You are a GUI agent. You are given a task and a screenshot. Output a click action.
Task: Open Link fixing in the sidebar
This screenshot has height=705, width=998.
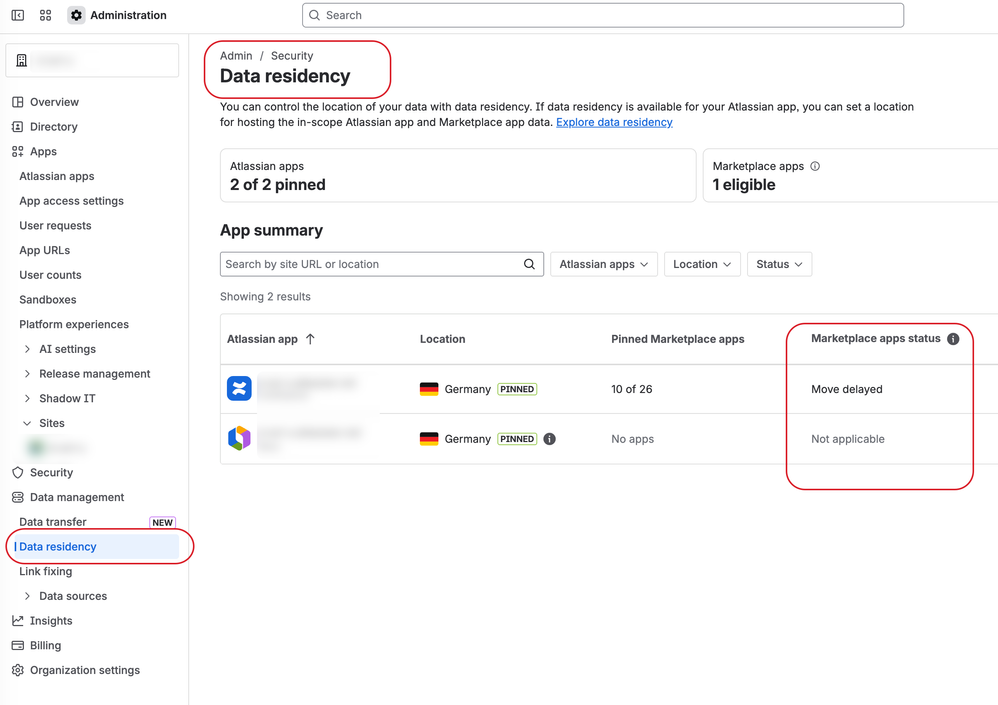pos(46,571)
